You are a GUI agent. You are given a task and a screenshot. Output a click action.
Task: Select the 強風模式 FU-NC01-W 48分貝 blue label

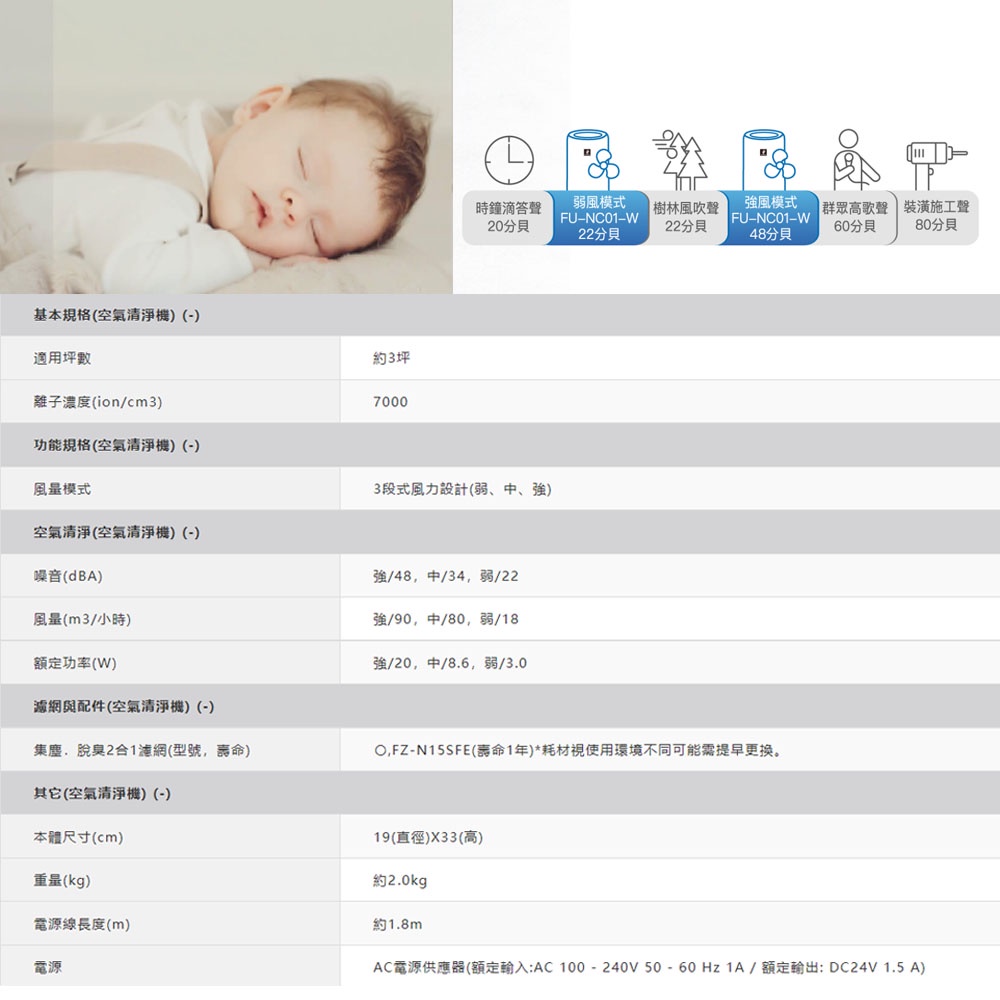[768, 218]
